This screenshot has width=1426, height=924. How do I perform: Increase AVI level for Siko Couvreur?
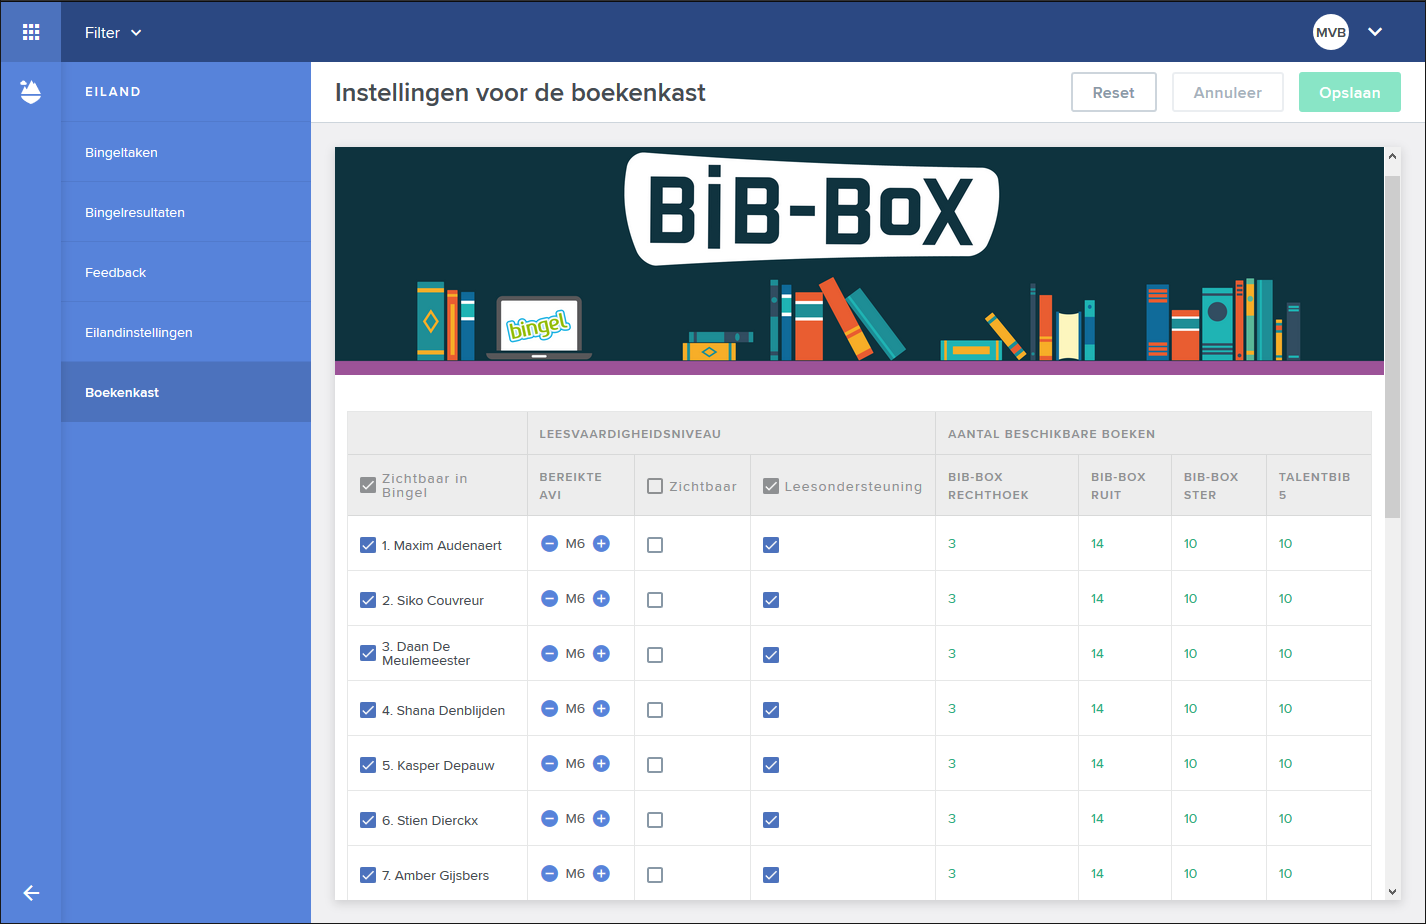pyautogui.click(x=601, y=599)
